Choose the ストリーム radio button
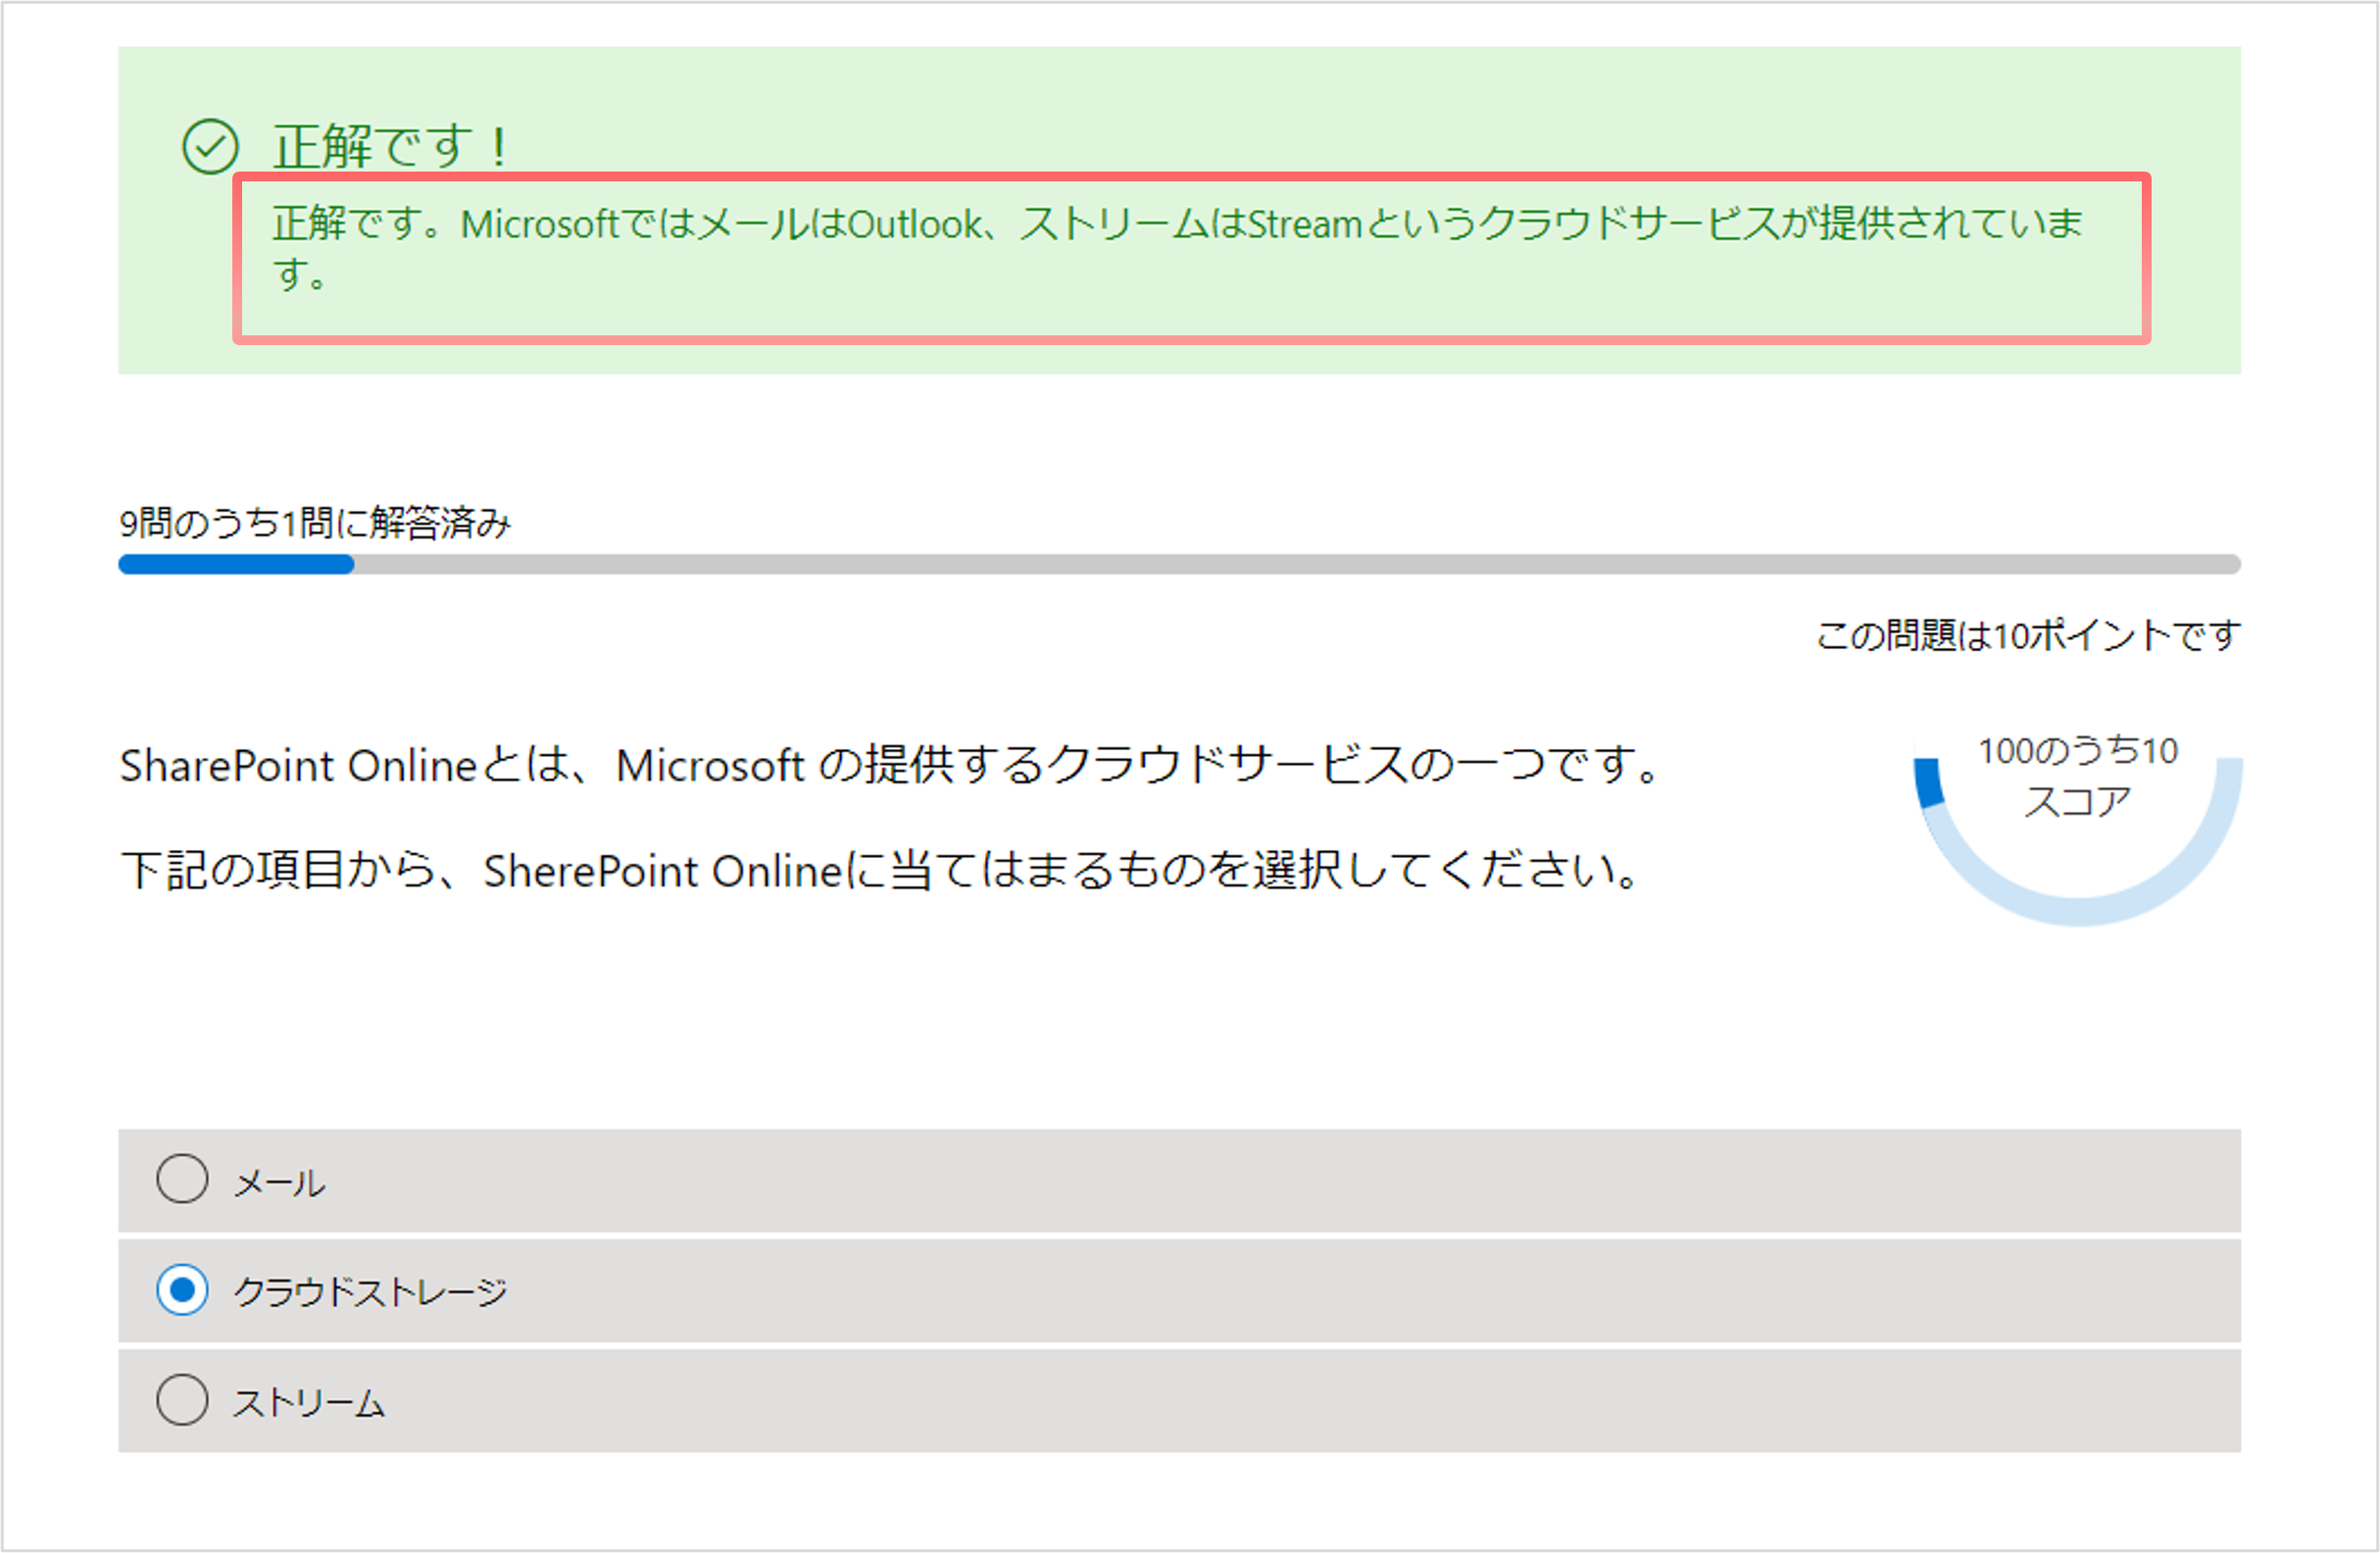2380x1553 pixels. point(182,1398)
